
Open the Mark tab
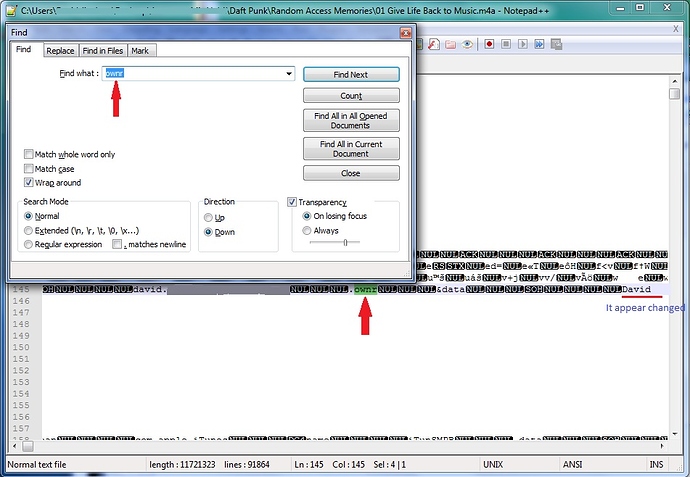coord(140,51)
